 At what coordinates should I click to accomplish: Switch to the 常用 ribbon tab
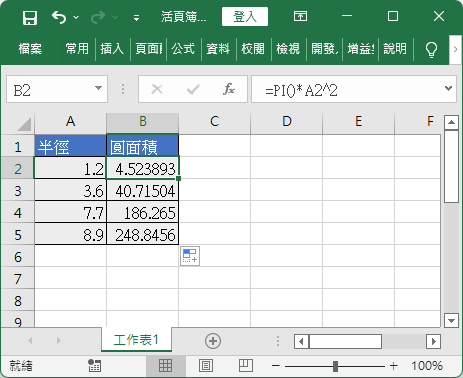pyautogui.click(x=77, y=49)
